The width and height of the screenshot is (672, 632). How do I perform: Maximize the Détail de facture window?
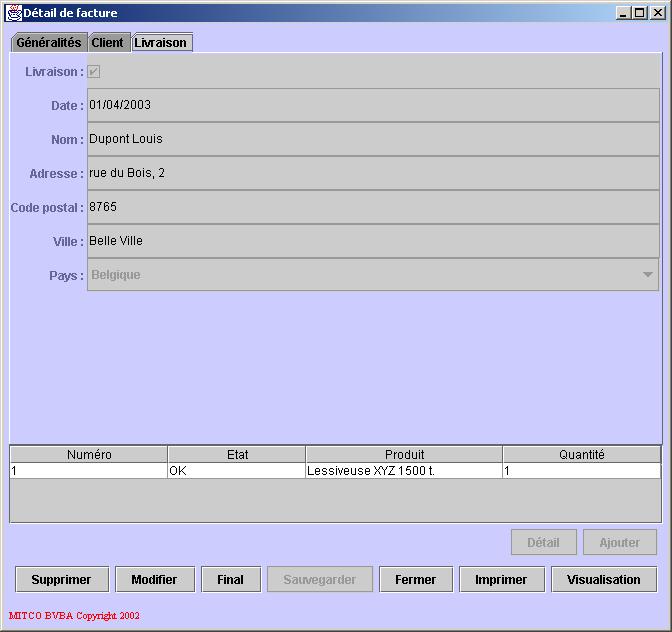pyautogui.click(x=640, y=13)
